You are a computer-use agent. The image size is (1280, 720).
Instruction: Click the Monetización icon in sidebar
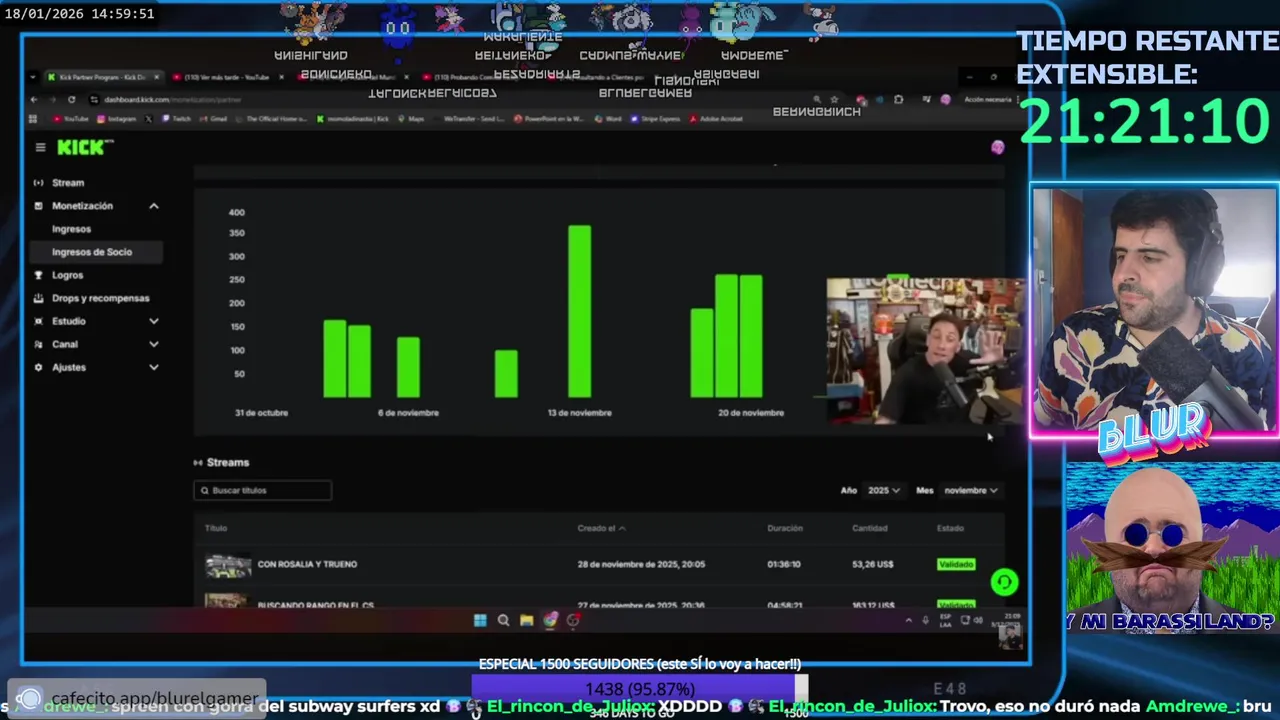click(x=39, y=206)
